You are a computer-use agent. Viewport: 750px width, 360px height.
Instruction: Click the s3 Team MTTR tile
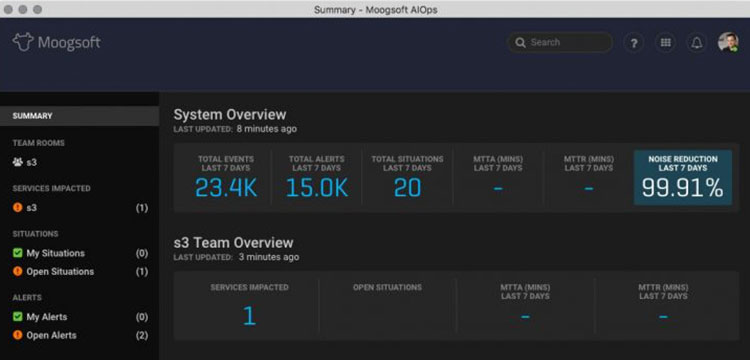[663, 306]
